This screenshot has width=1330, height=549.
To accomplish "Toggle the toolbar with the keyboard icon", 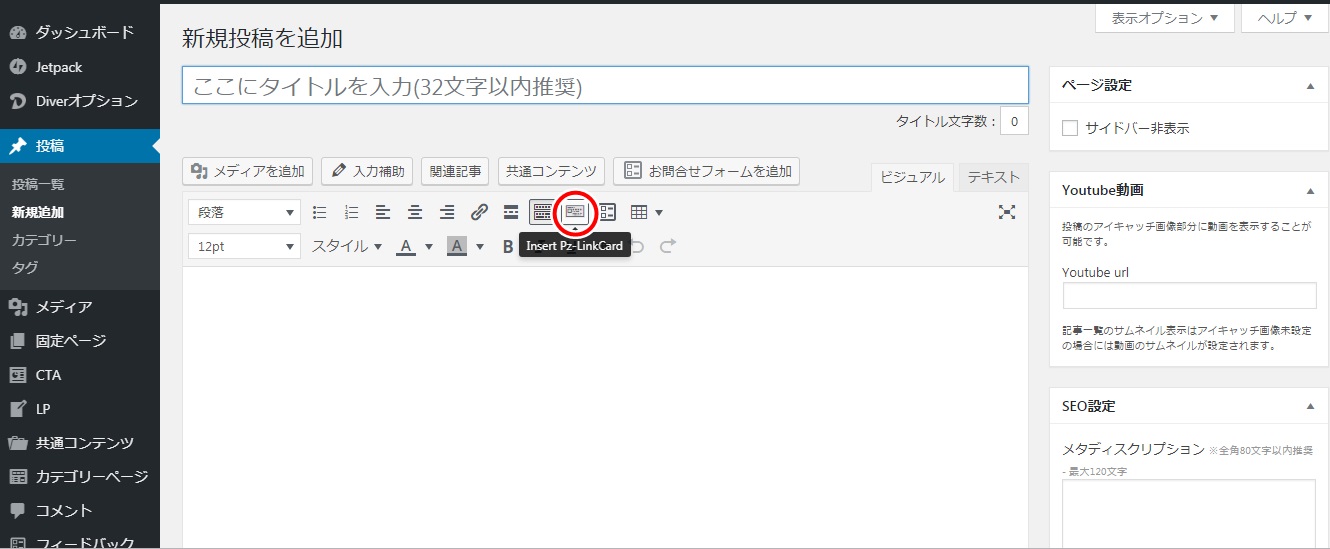I will pos(542,212).
